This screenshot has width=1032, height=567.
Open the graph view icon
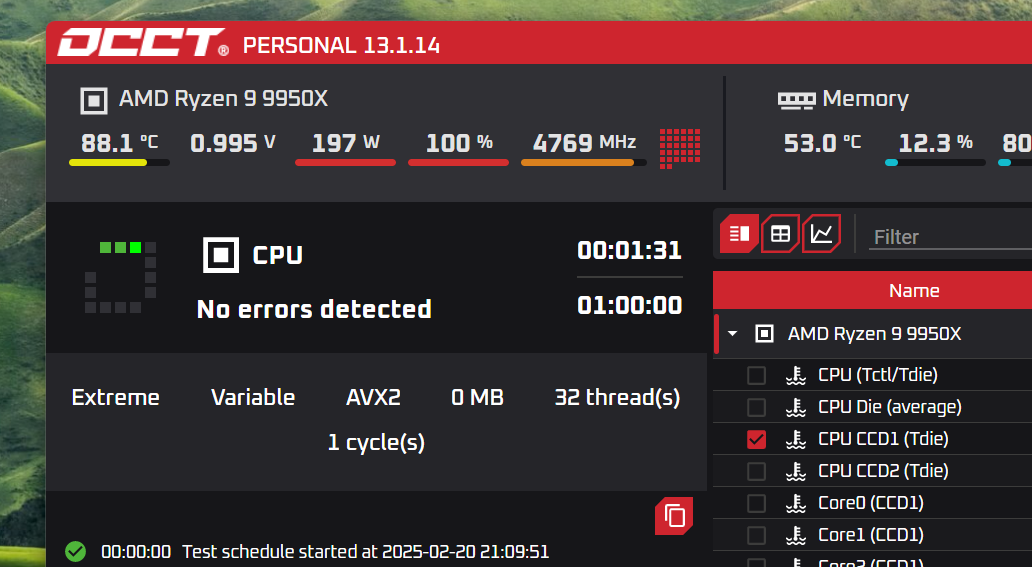point(821,234)
